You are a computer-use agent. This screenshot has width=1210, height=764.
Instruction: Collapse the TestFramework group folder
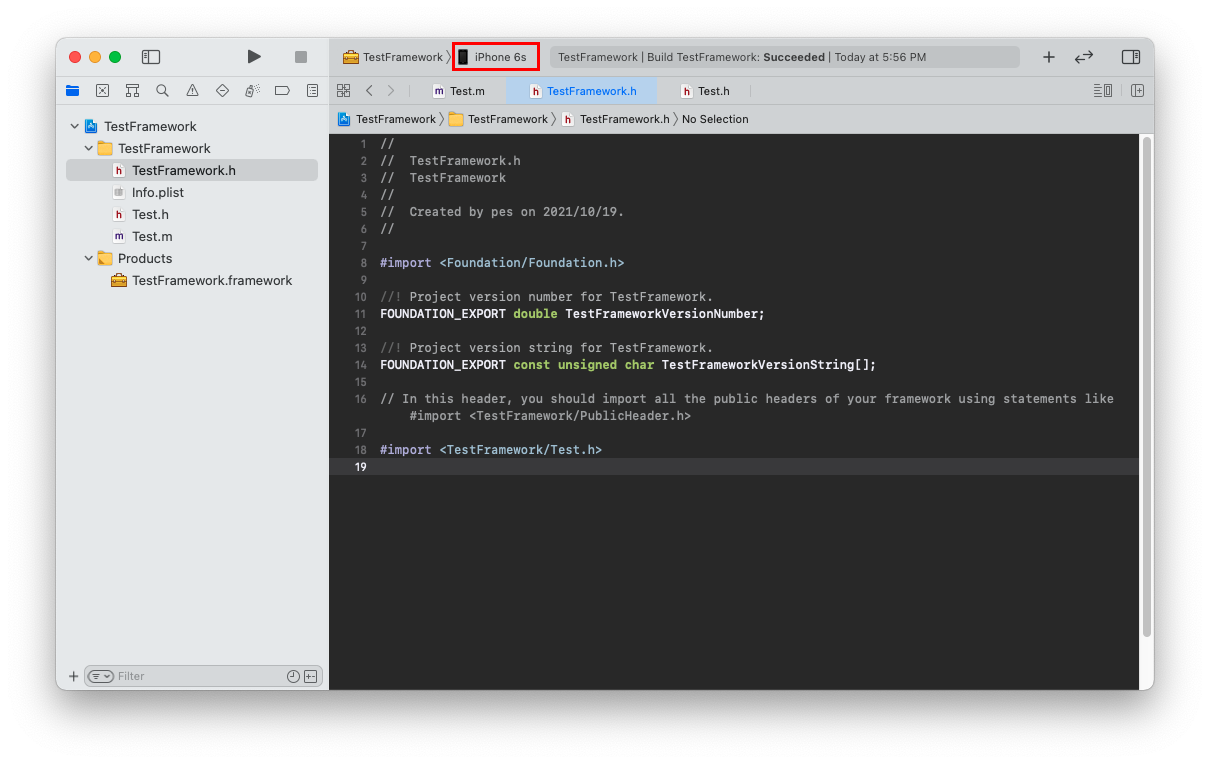pos(88,149)
